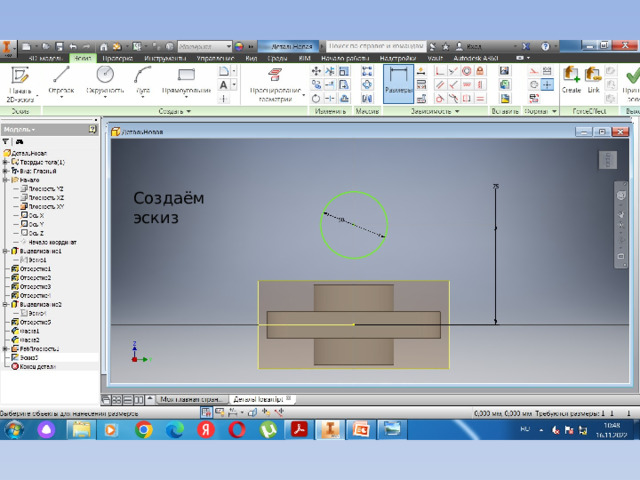Switch to Моя главная страница document tab
This screenshot has width=640, height=480.
191,399
